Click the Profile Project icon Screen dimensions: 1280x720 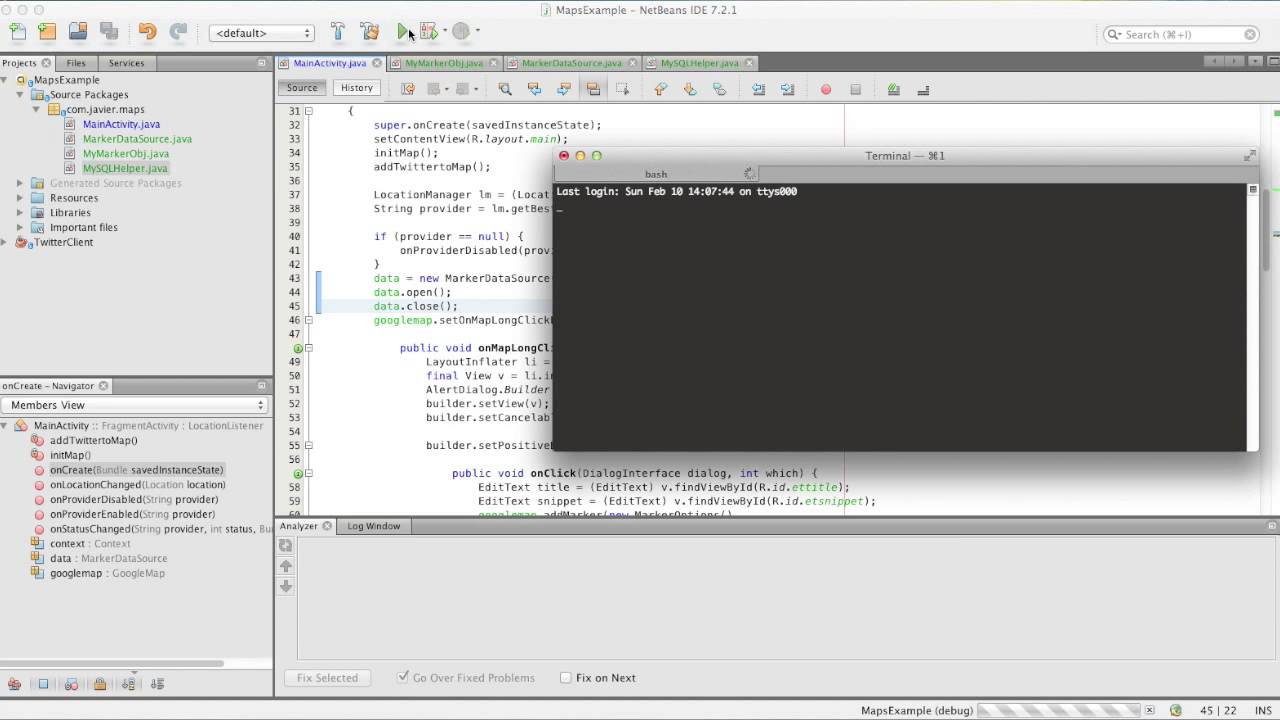coord(461,32)
